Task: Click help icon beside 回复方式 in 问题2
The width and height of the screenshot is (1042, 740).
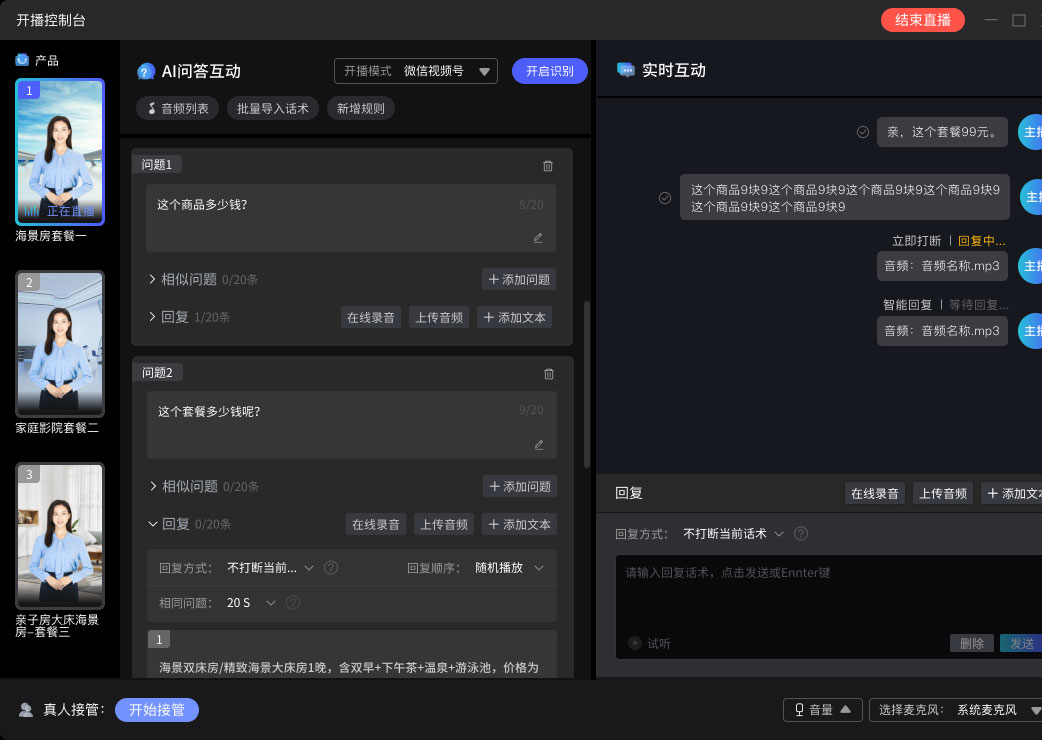Action: coord(331,568)
